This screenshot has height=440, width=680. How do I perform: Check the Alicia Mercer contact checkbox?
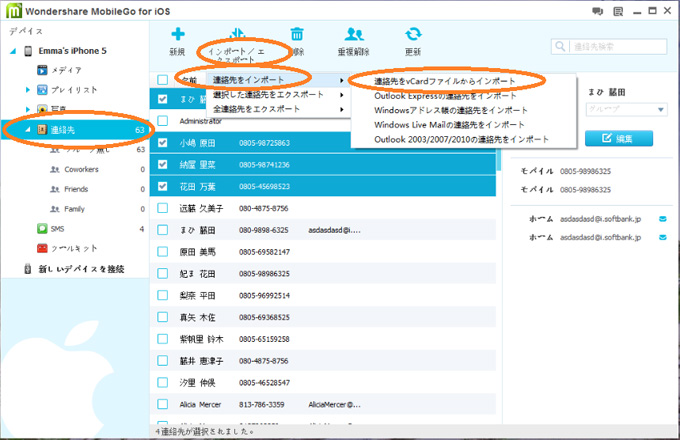[163, 404]
